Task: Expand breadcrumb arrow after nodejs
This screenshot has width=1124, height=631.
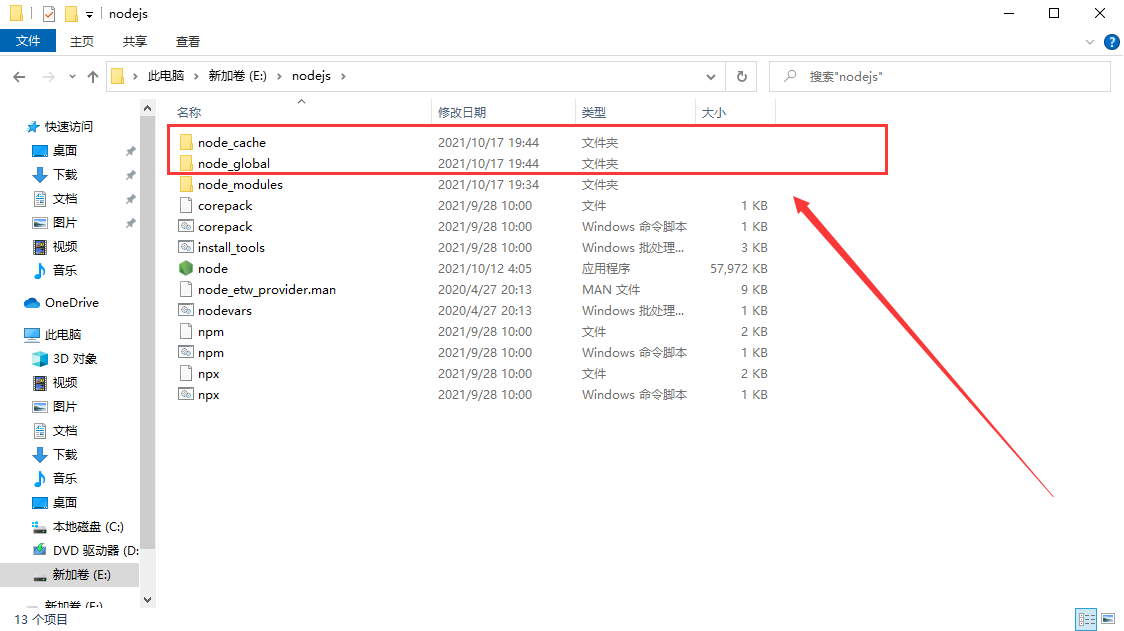Action: coord(343,76)
